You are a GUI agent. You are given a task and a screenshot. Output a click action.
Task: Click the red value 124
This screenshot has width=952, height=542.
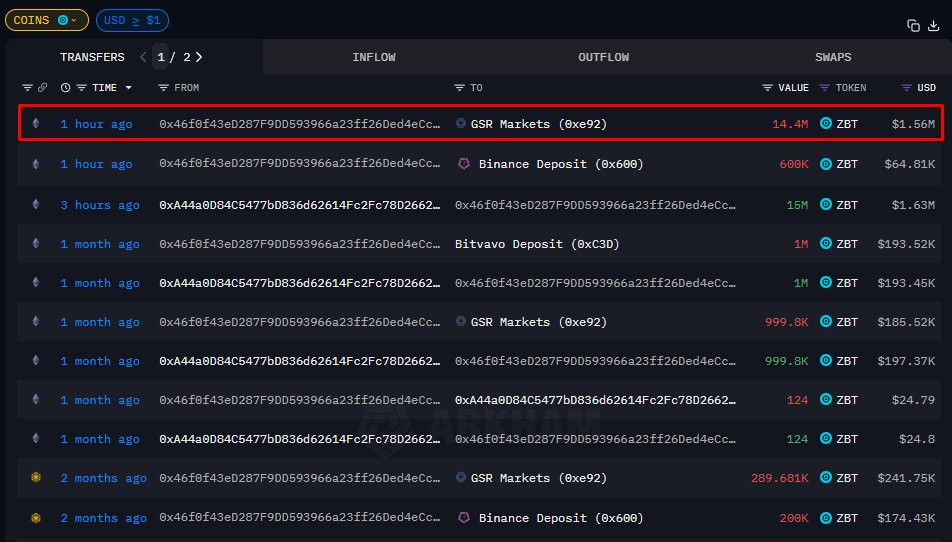(797, 400)
